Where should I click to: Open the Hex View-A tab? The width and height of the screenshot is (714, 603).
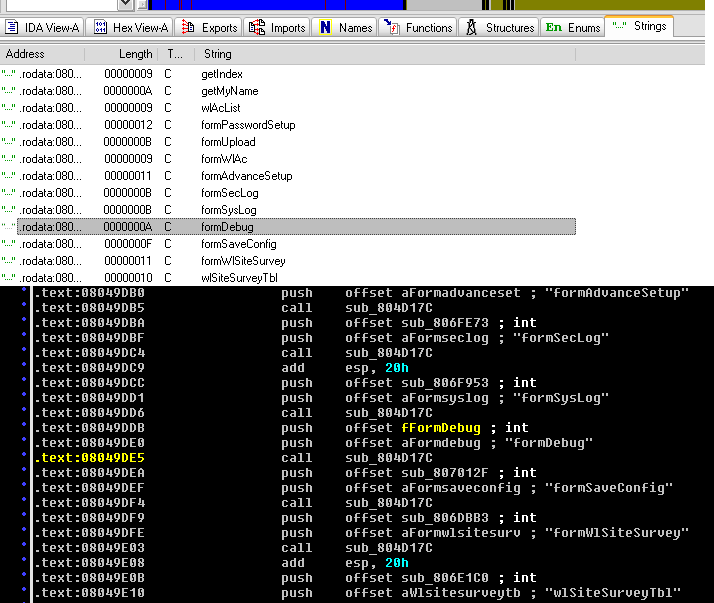pyautogui.click(x=131, y=28)
